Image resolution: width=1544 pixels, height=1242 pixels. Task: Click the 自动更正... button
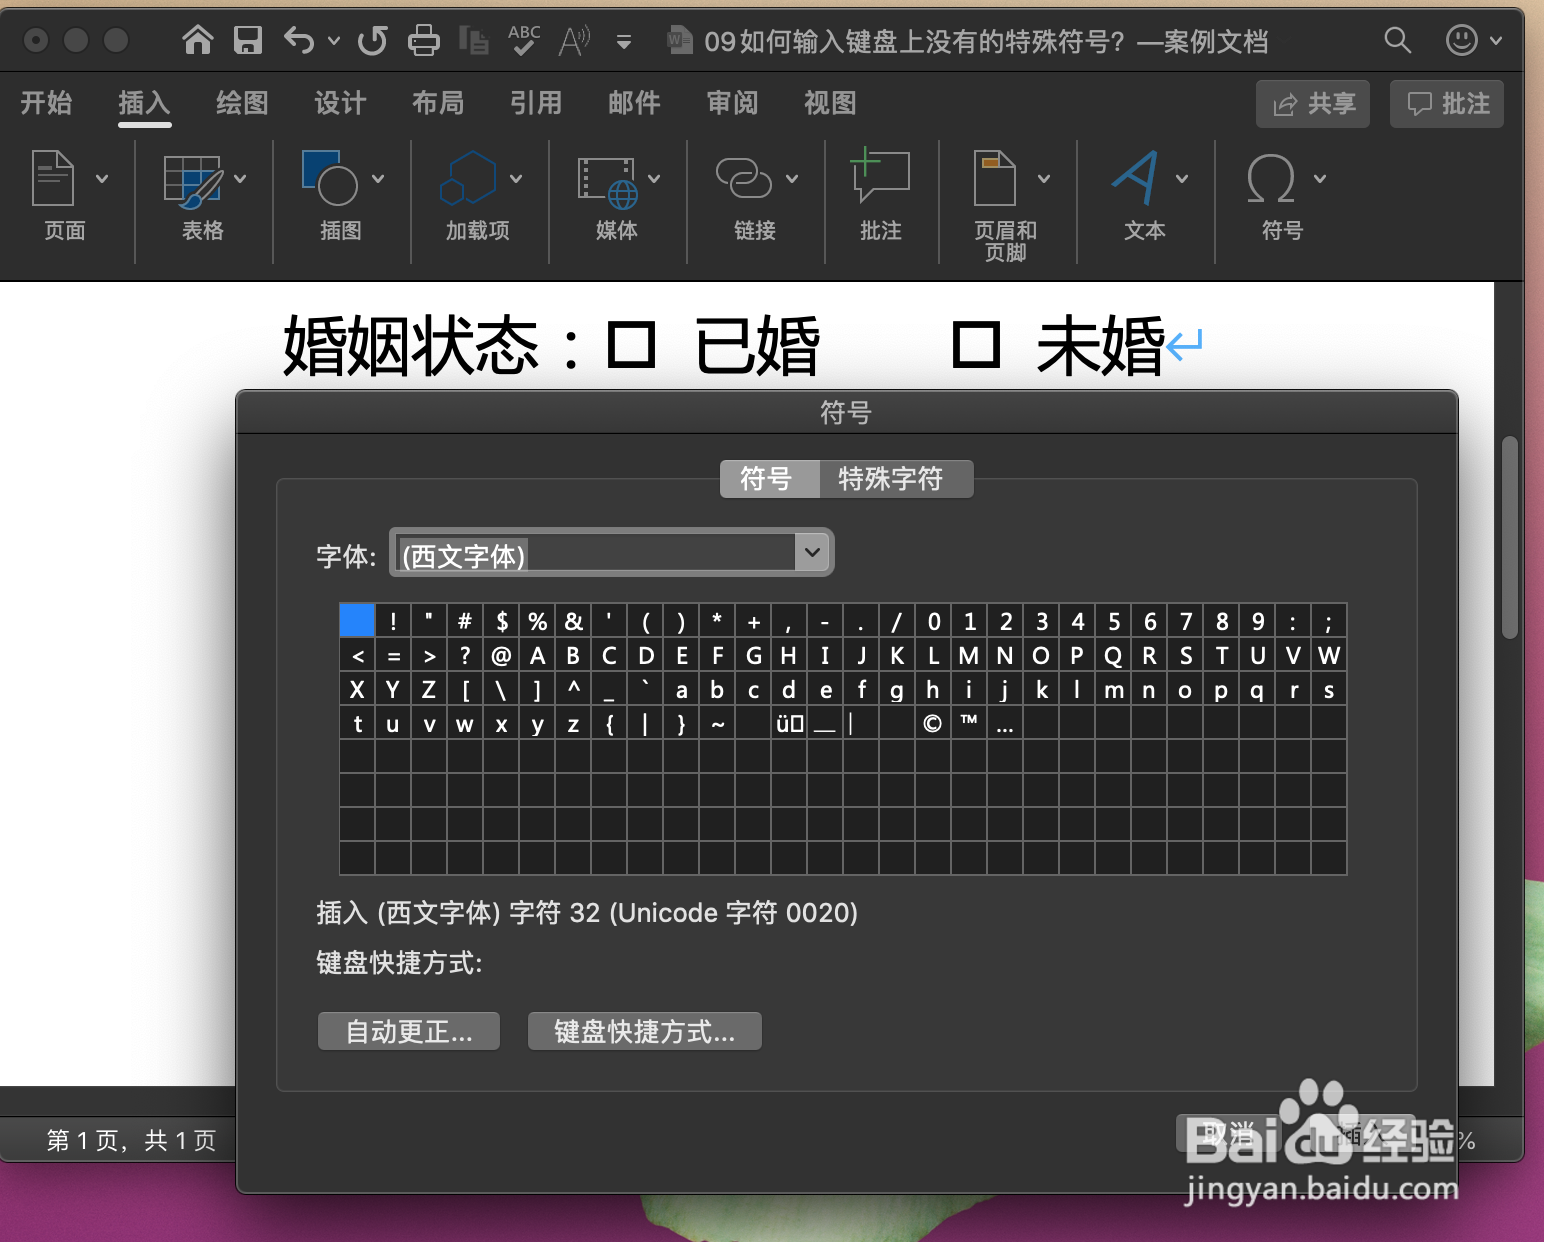point(409,1031)
